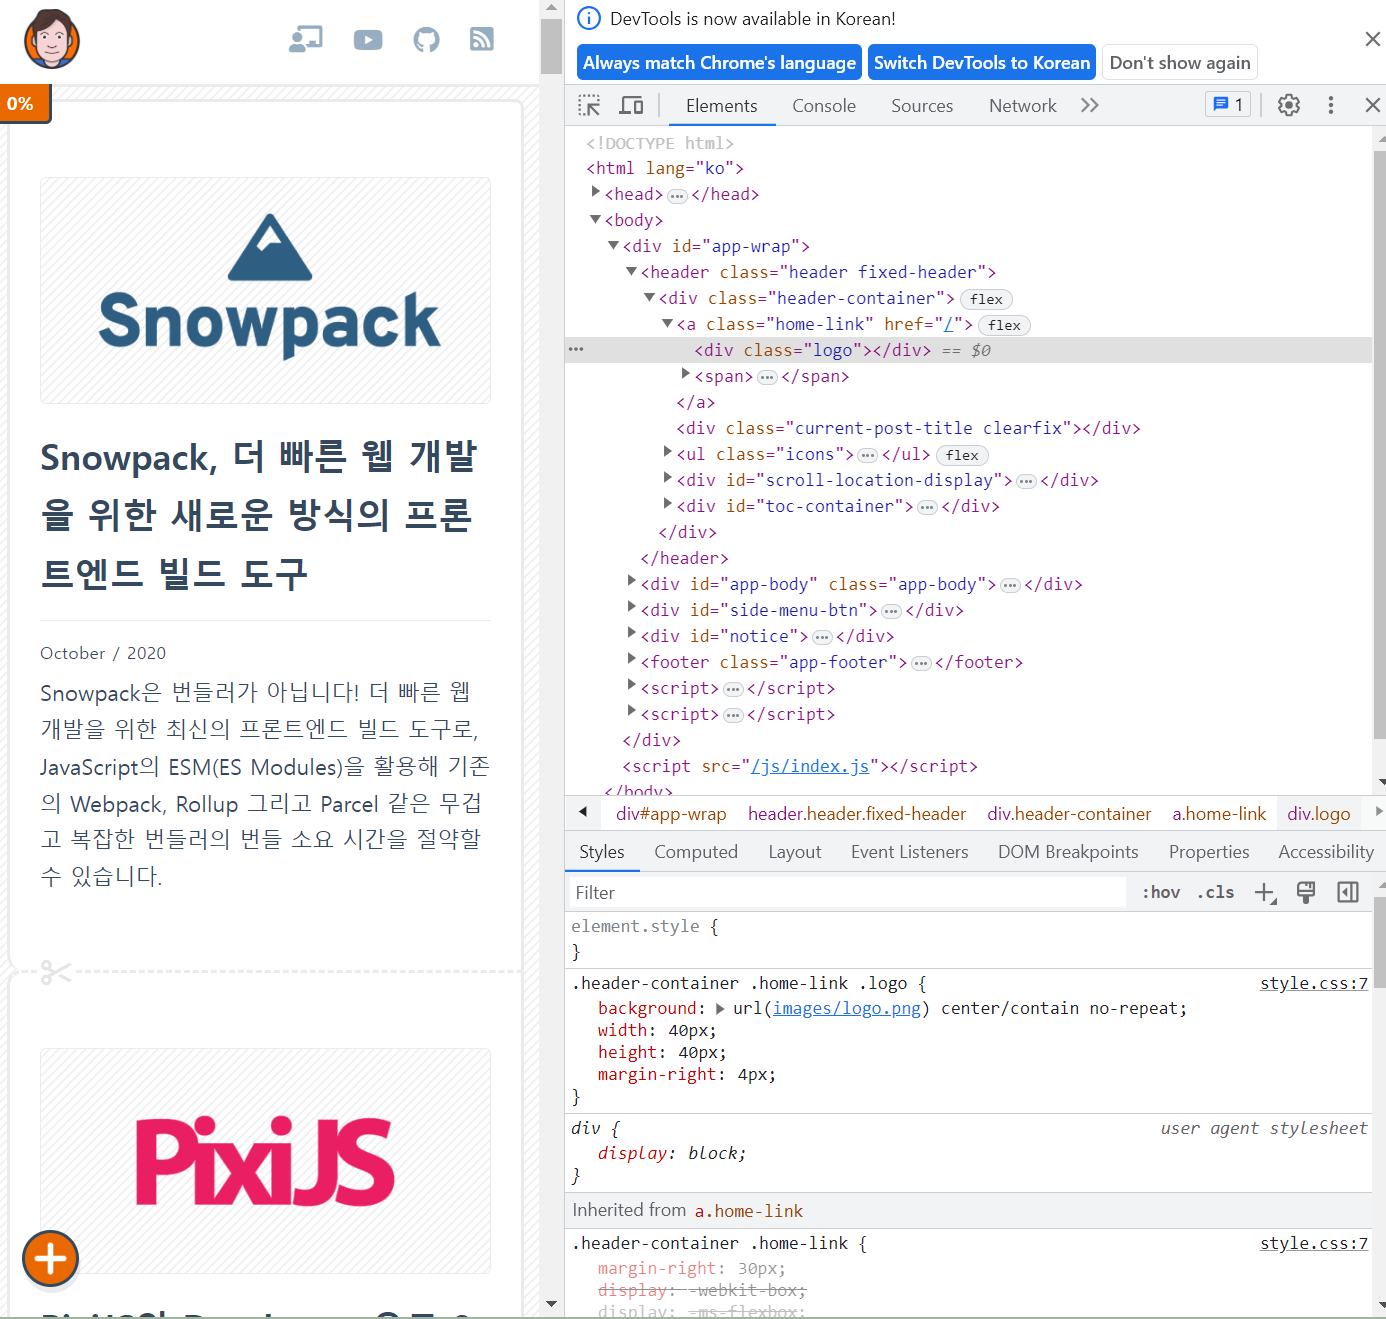This screenshot has width=1386, height=1319.
Task: Activate the inspect element picker tool
Action: 589,105
